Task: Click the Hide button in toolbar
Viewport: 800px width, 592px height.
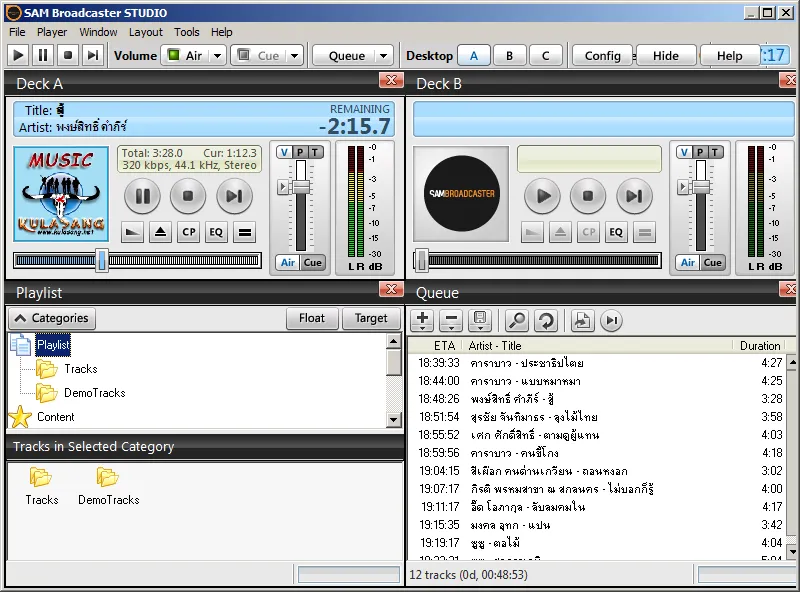Action: point(666,55)
